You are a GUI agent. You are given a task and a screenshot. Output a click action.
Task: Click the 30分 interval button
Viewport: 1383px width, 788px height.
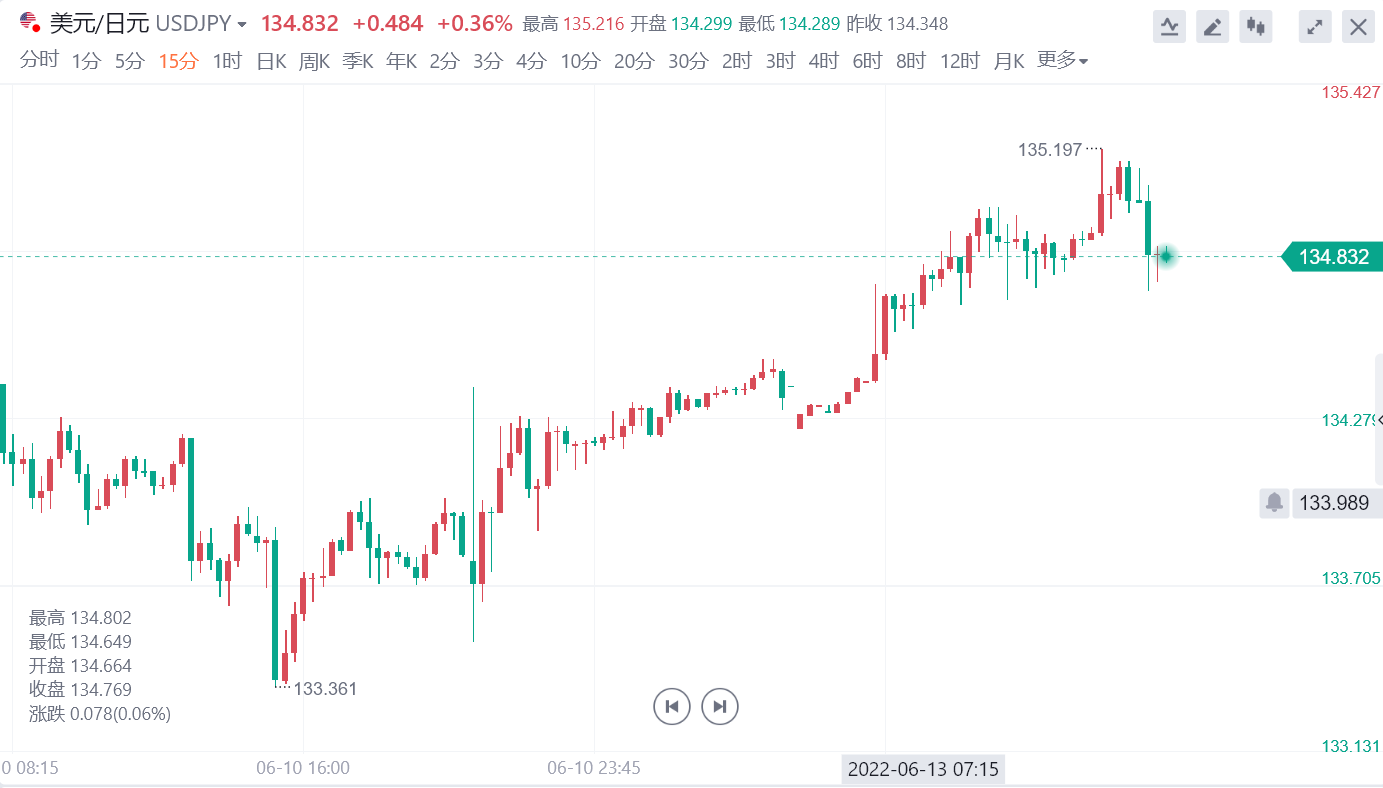coord(688,61)
